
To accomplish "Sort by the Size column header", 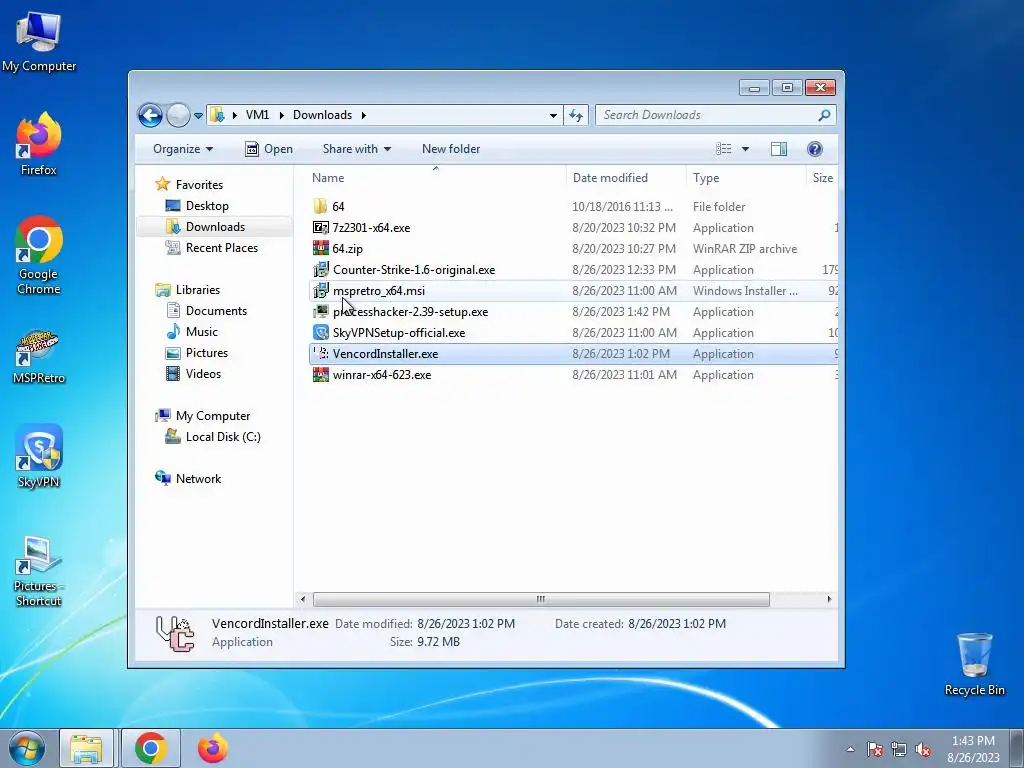I will 822,178.
